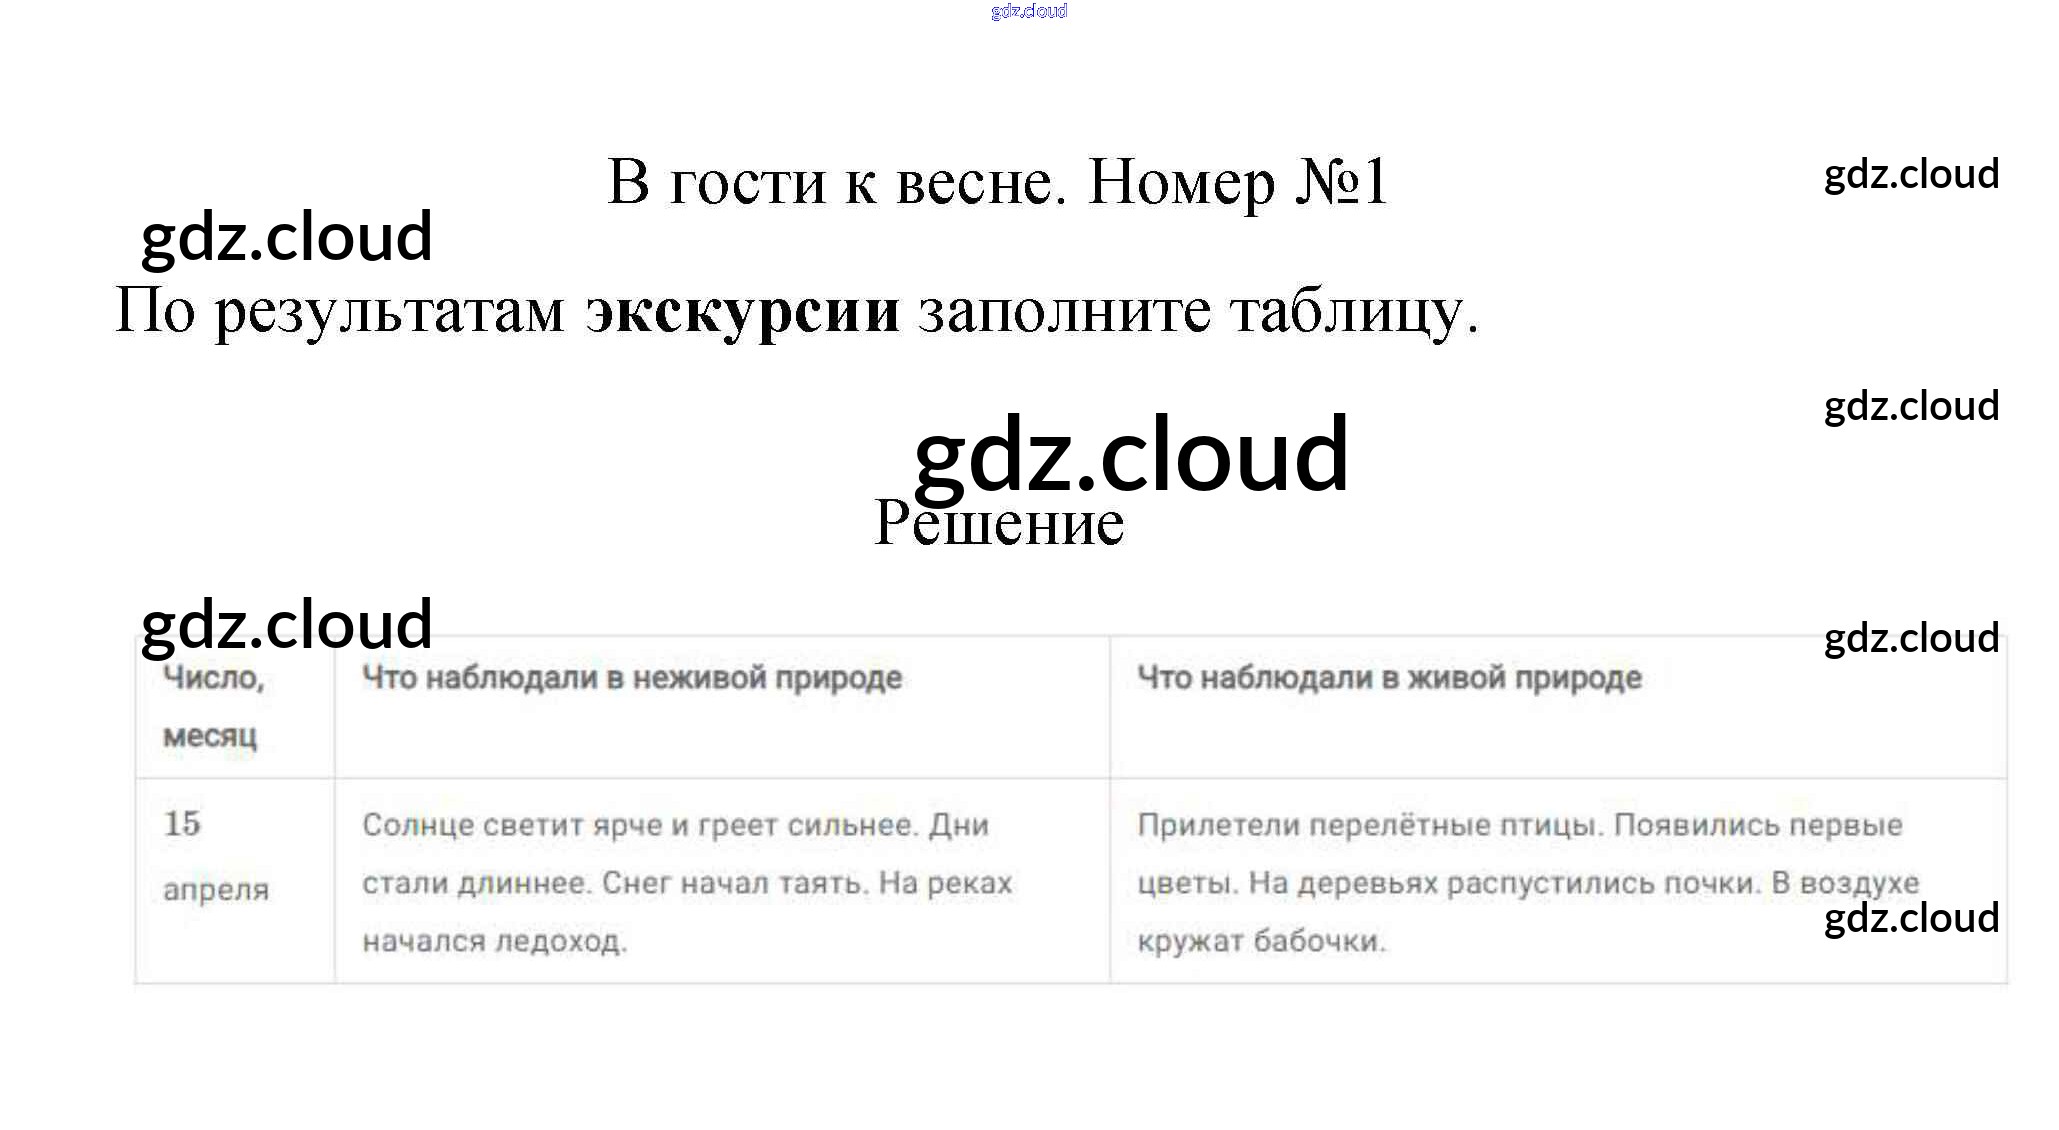
Task: Click the '15 апреля' date cell
Action: click(x=215, y=856)
